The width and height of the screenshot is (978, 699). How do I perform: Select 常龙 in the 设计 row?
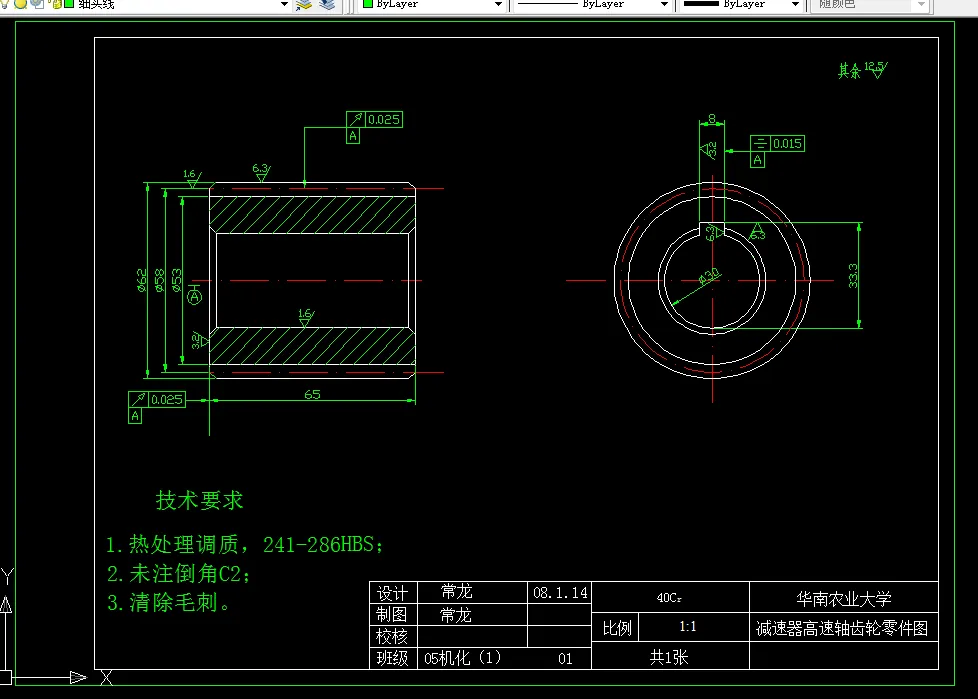click(457, 591)
